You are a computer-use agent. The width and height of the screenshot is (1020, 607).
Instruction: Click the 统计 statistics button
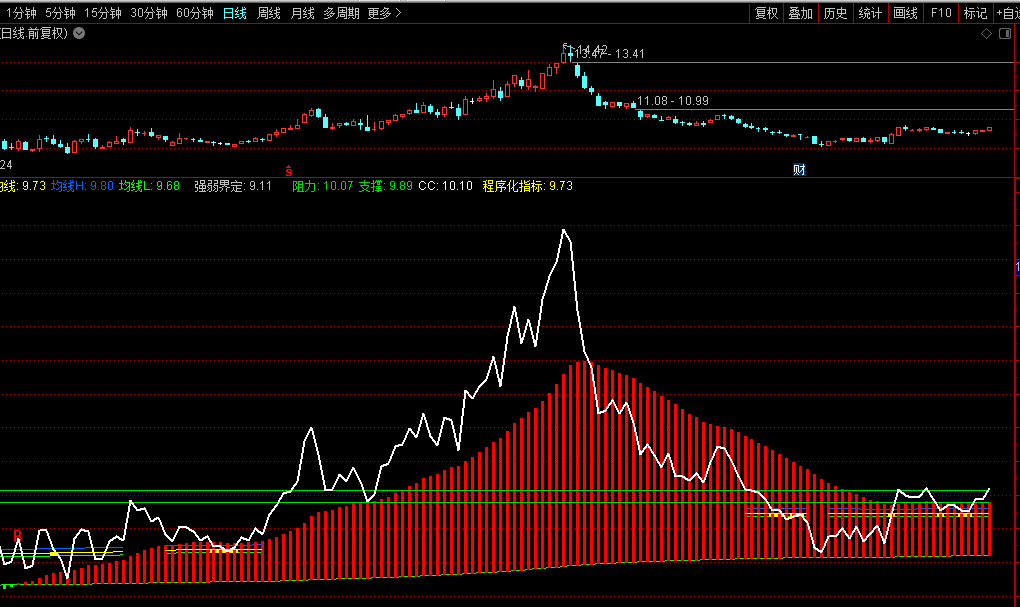[x=870, y=13]
